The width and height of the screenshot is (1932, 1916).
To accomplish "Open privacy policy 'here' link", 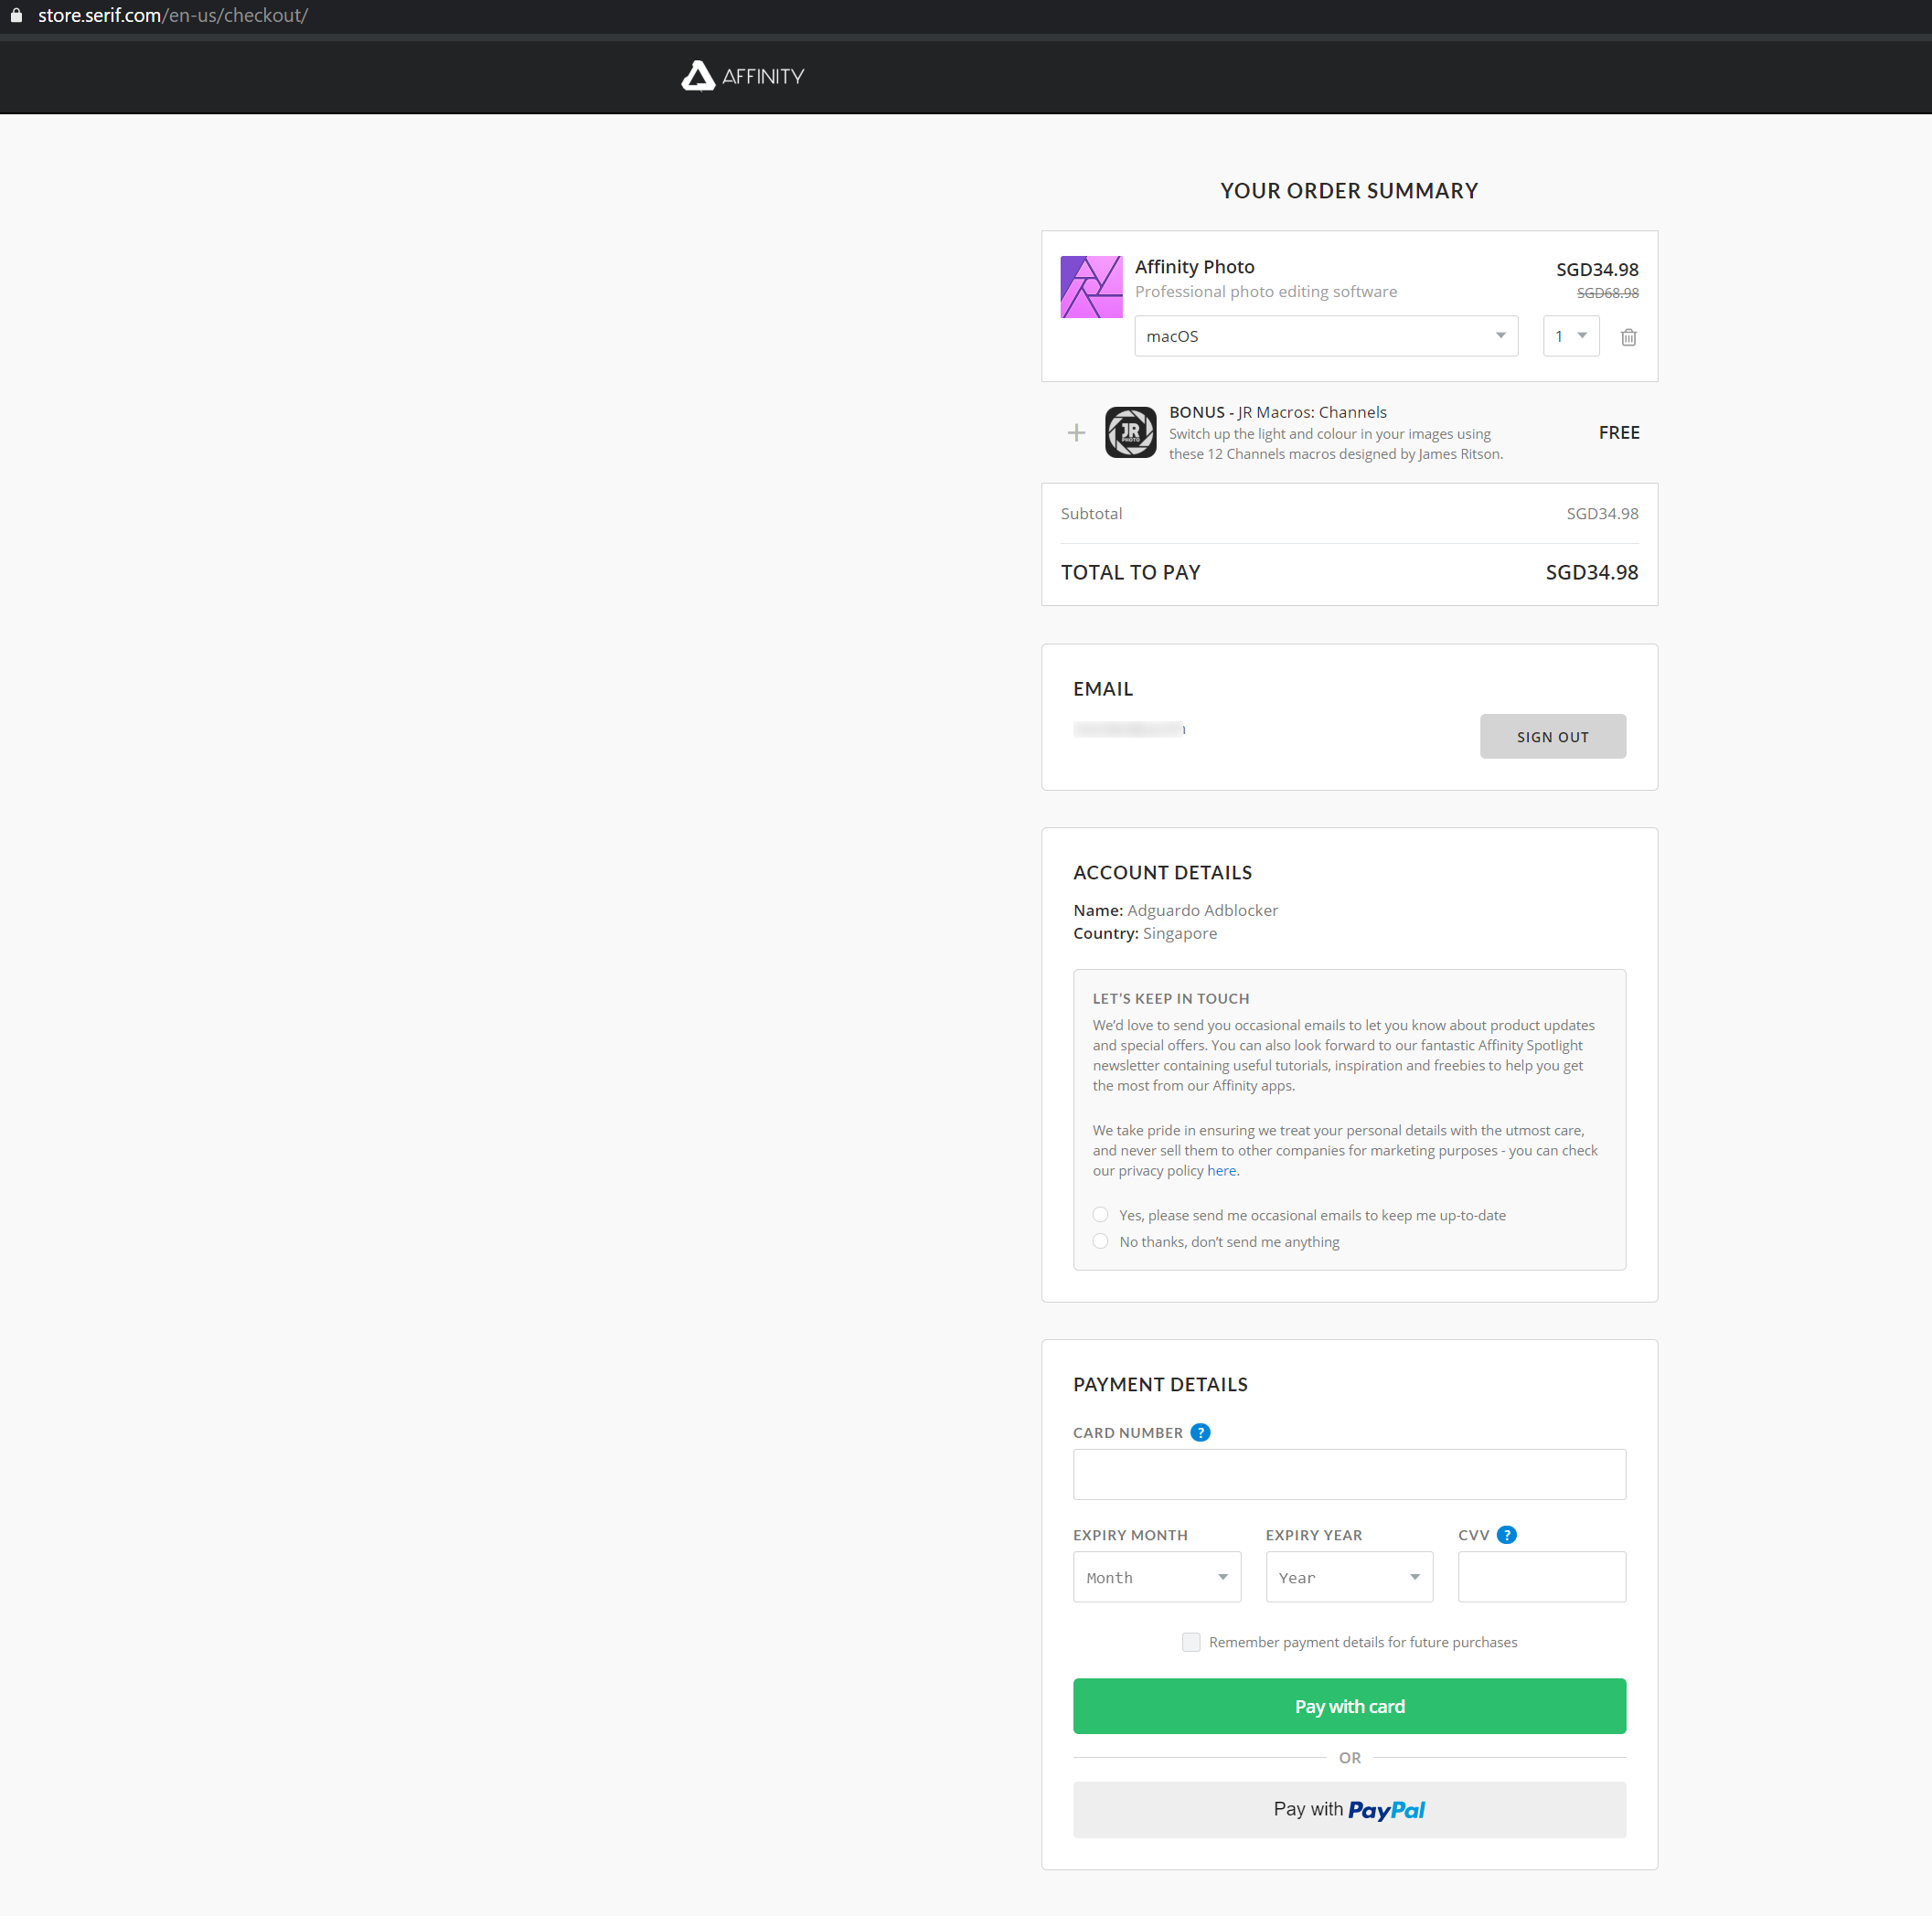I will click(x=1221, y=1170).
